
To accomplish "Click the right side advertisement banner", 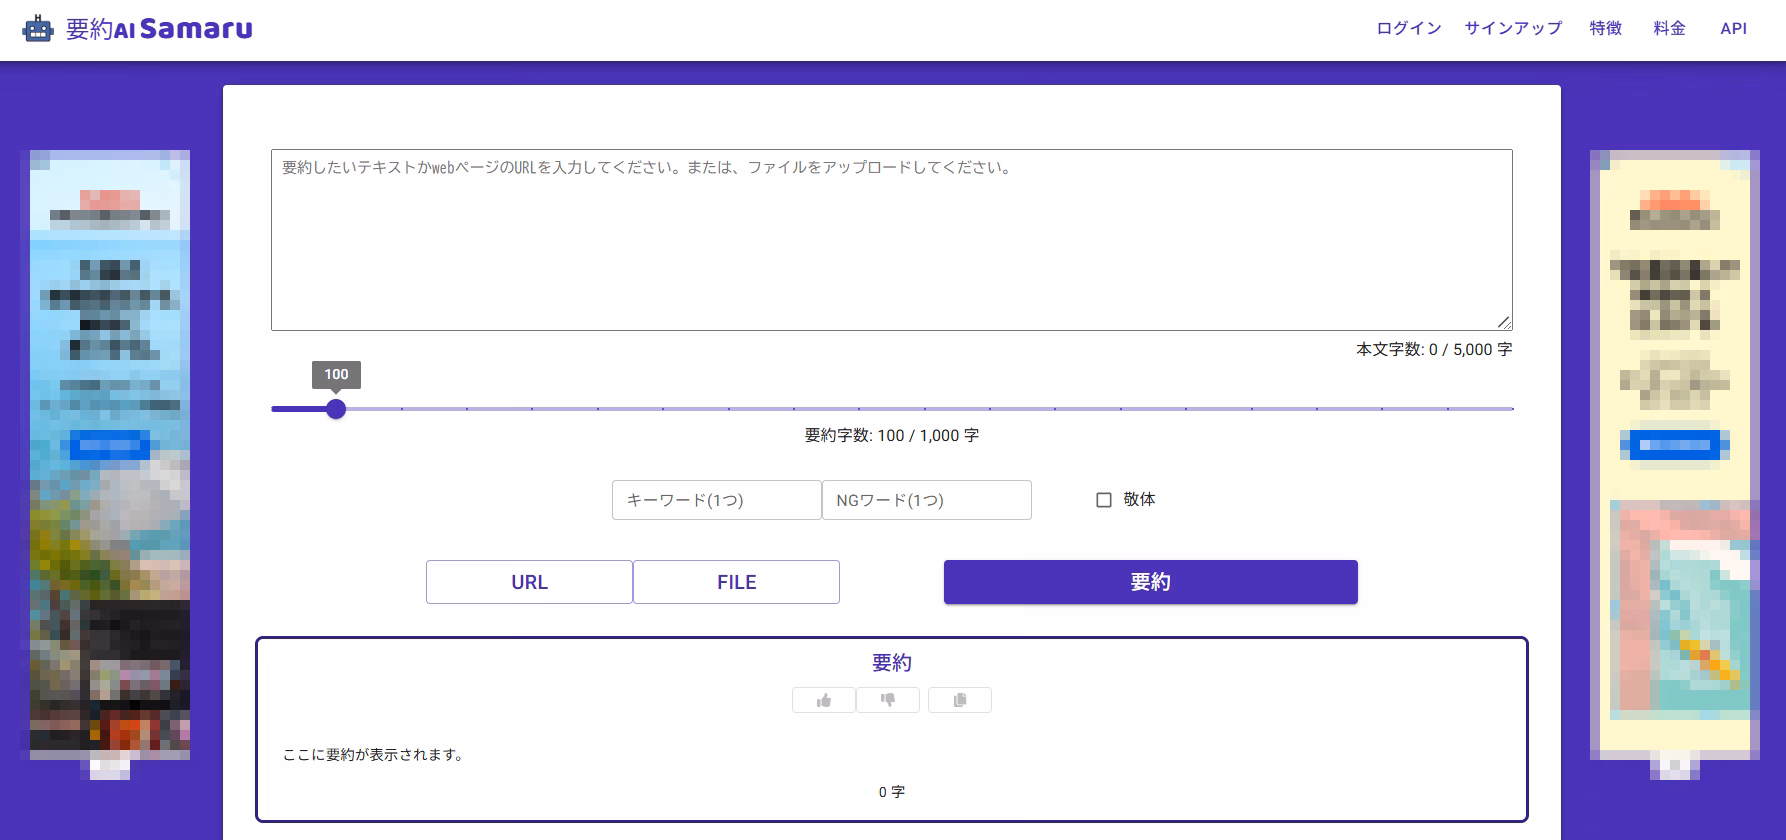I will tap(1674, 455).
